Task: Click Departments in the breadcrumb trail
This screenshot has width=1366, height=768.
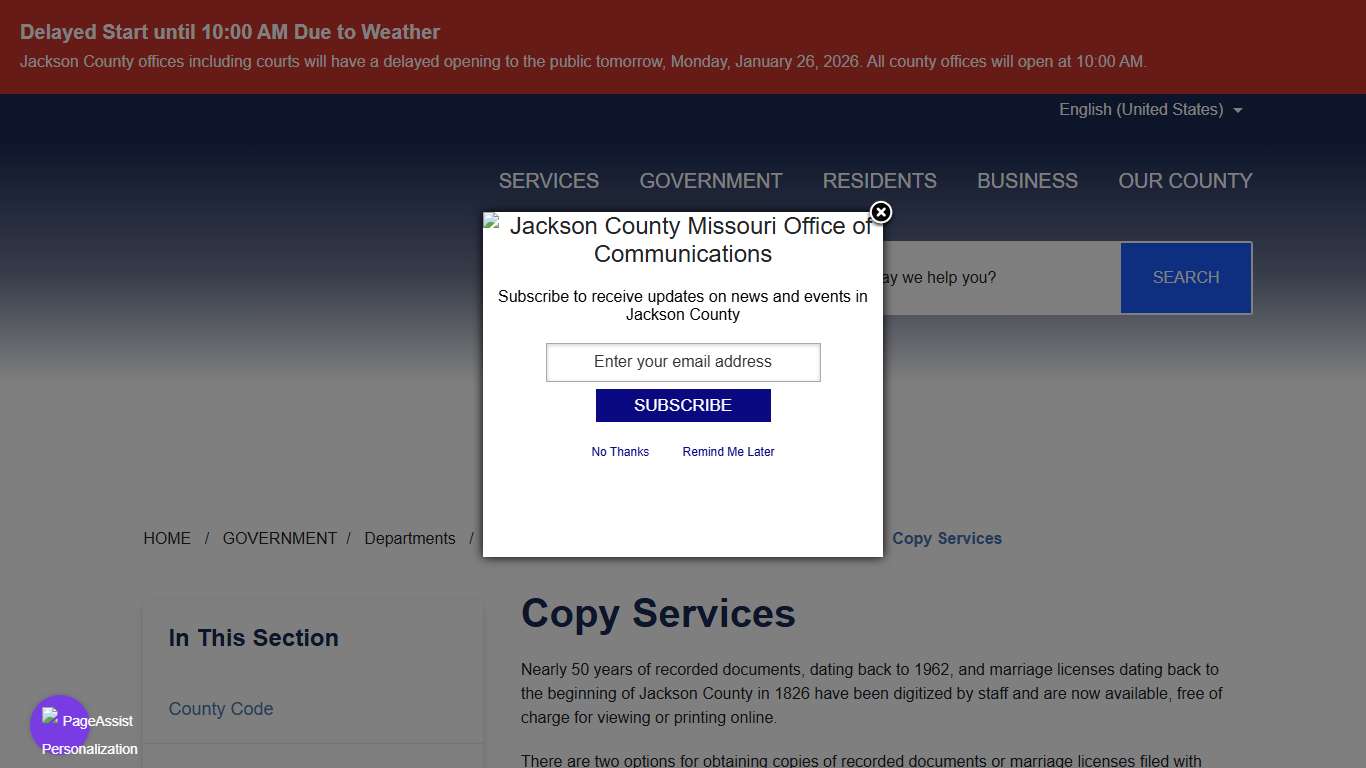Action: (x=410, y=538)
